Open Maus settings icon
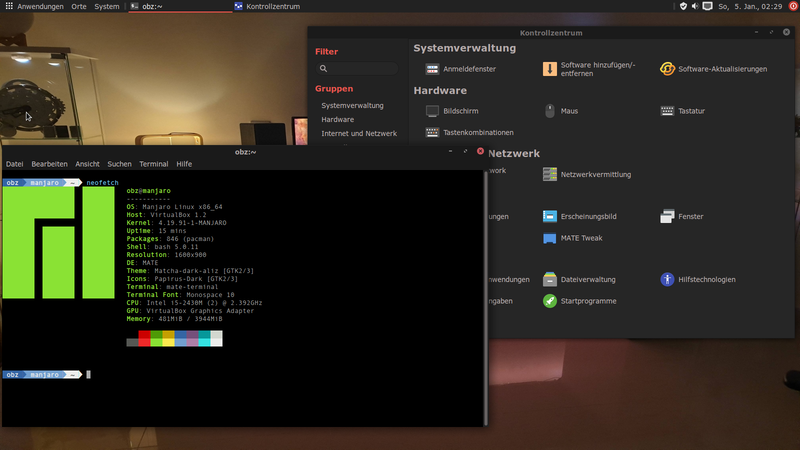 pos(549,111)
